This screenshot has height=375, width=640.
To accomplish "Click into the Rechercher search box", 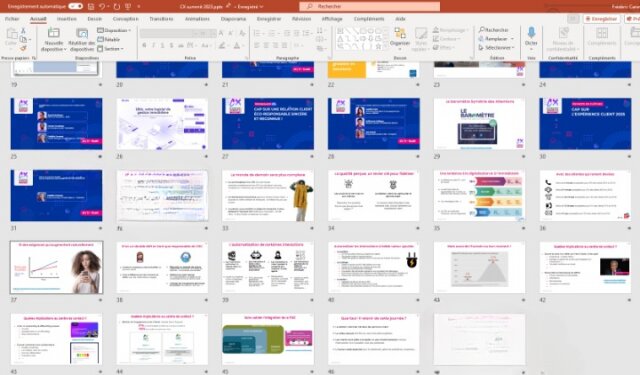I will [369, 6].
